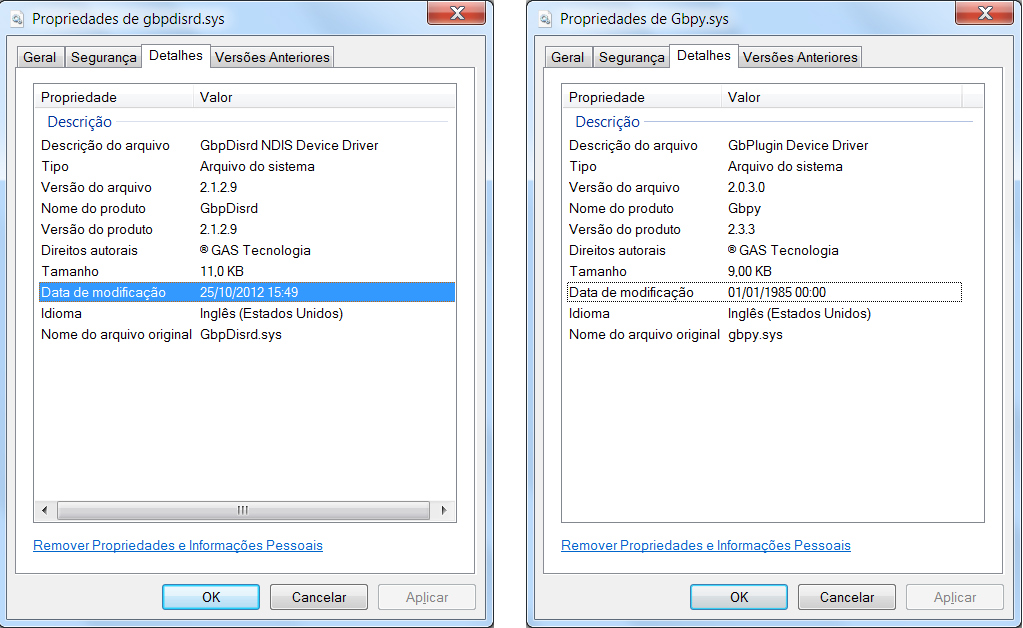Open Versões Anteriores tab in Gbpy.sys window
This screenshot has width=1023, height=628.
(800, 58)
